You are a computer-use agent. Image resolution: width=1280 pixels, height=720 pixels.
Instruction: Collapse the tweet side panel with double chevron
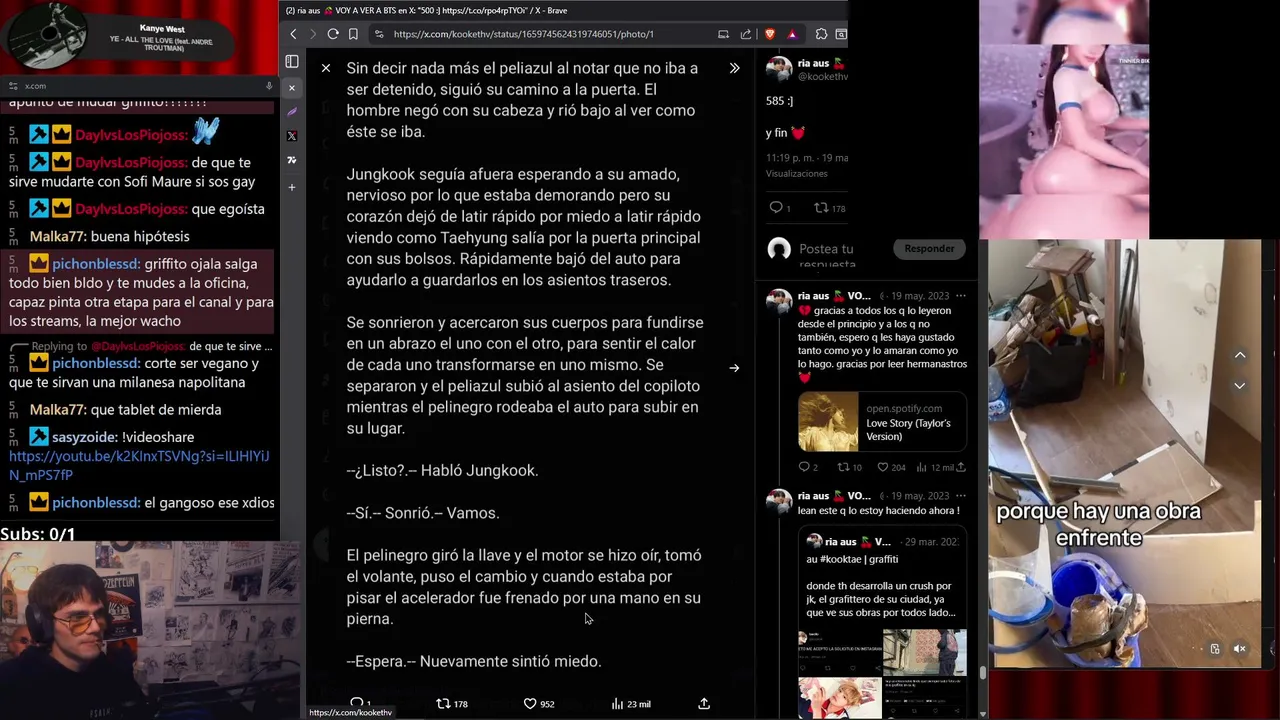click(x=734, y=68)
